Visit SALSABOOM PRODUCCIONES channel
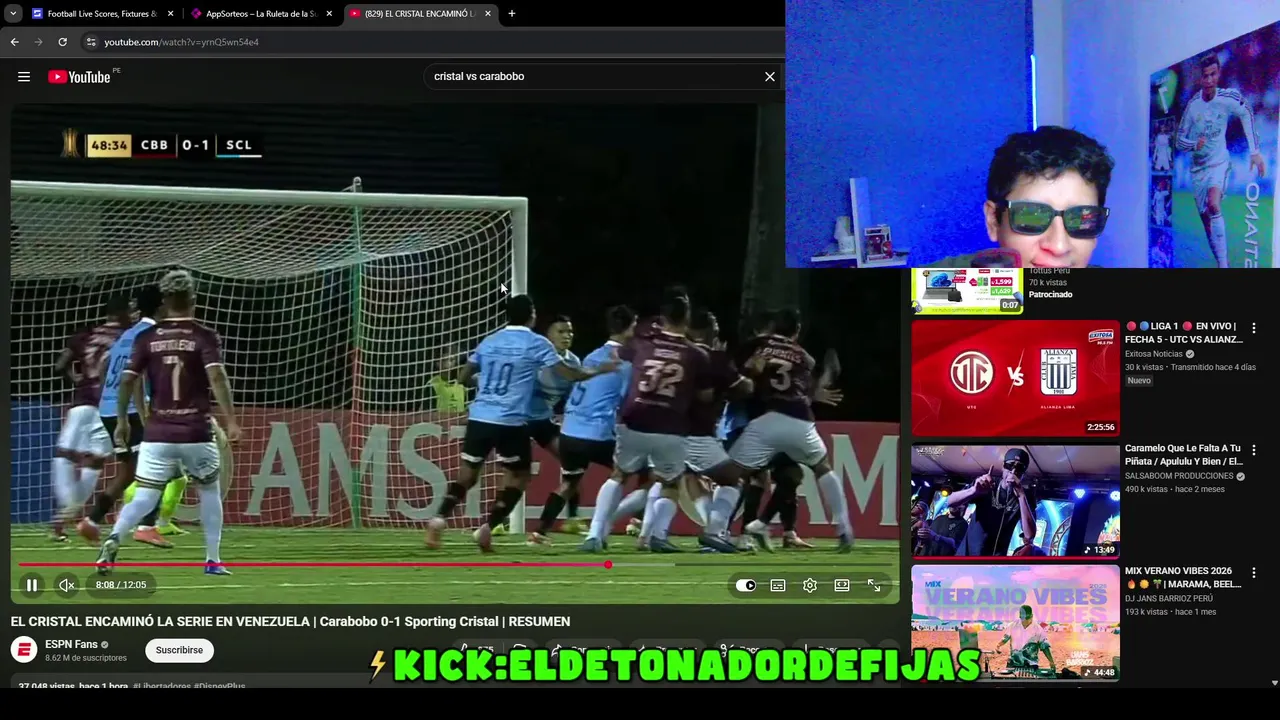1280x720 pixels. click(1179, 476)
